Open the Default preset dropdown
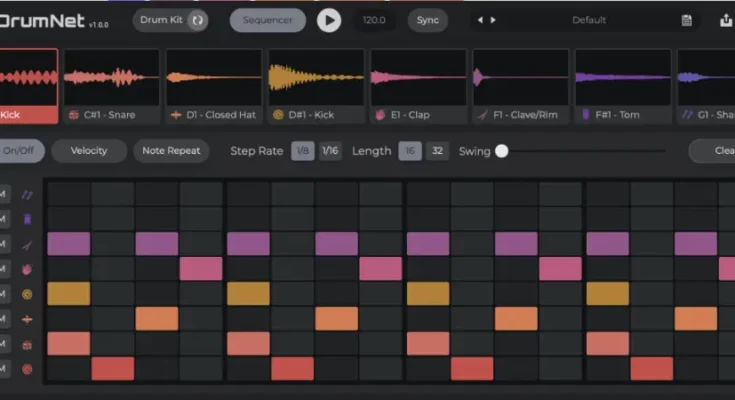735x400 pixels. pos(589,20)
